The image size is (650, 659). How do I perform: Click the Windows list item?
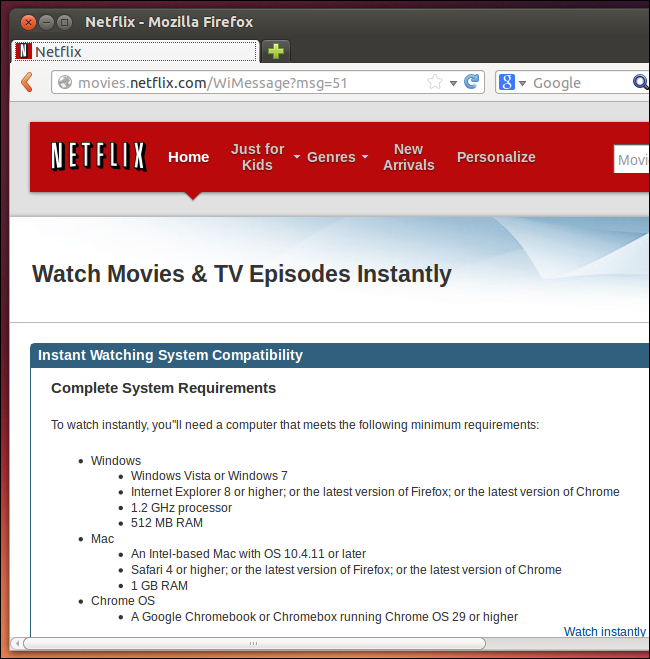tap(116, 461)
